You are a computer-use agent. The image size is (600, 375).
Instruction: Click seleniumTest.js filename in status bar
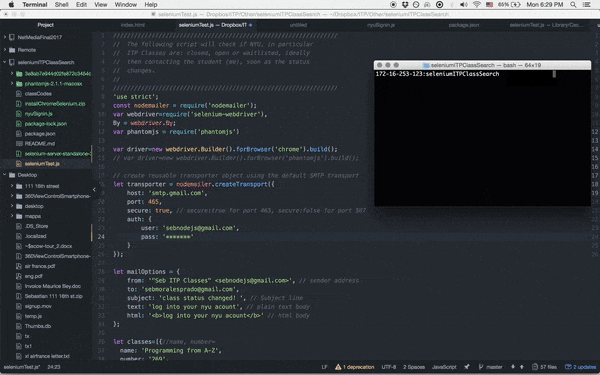(22, 367)
